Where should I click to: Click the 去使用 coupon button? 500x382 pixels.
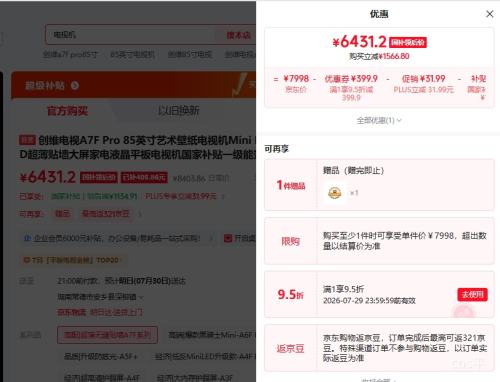(x=472, y=295)
